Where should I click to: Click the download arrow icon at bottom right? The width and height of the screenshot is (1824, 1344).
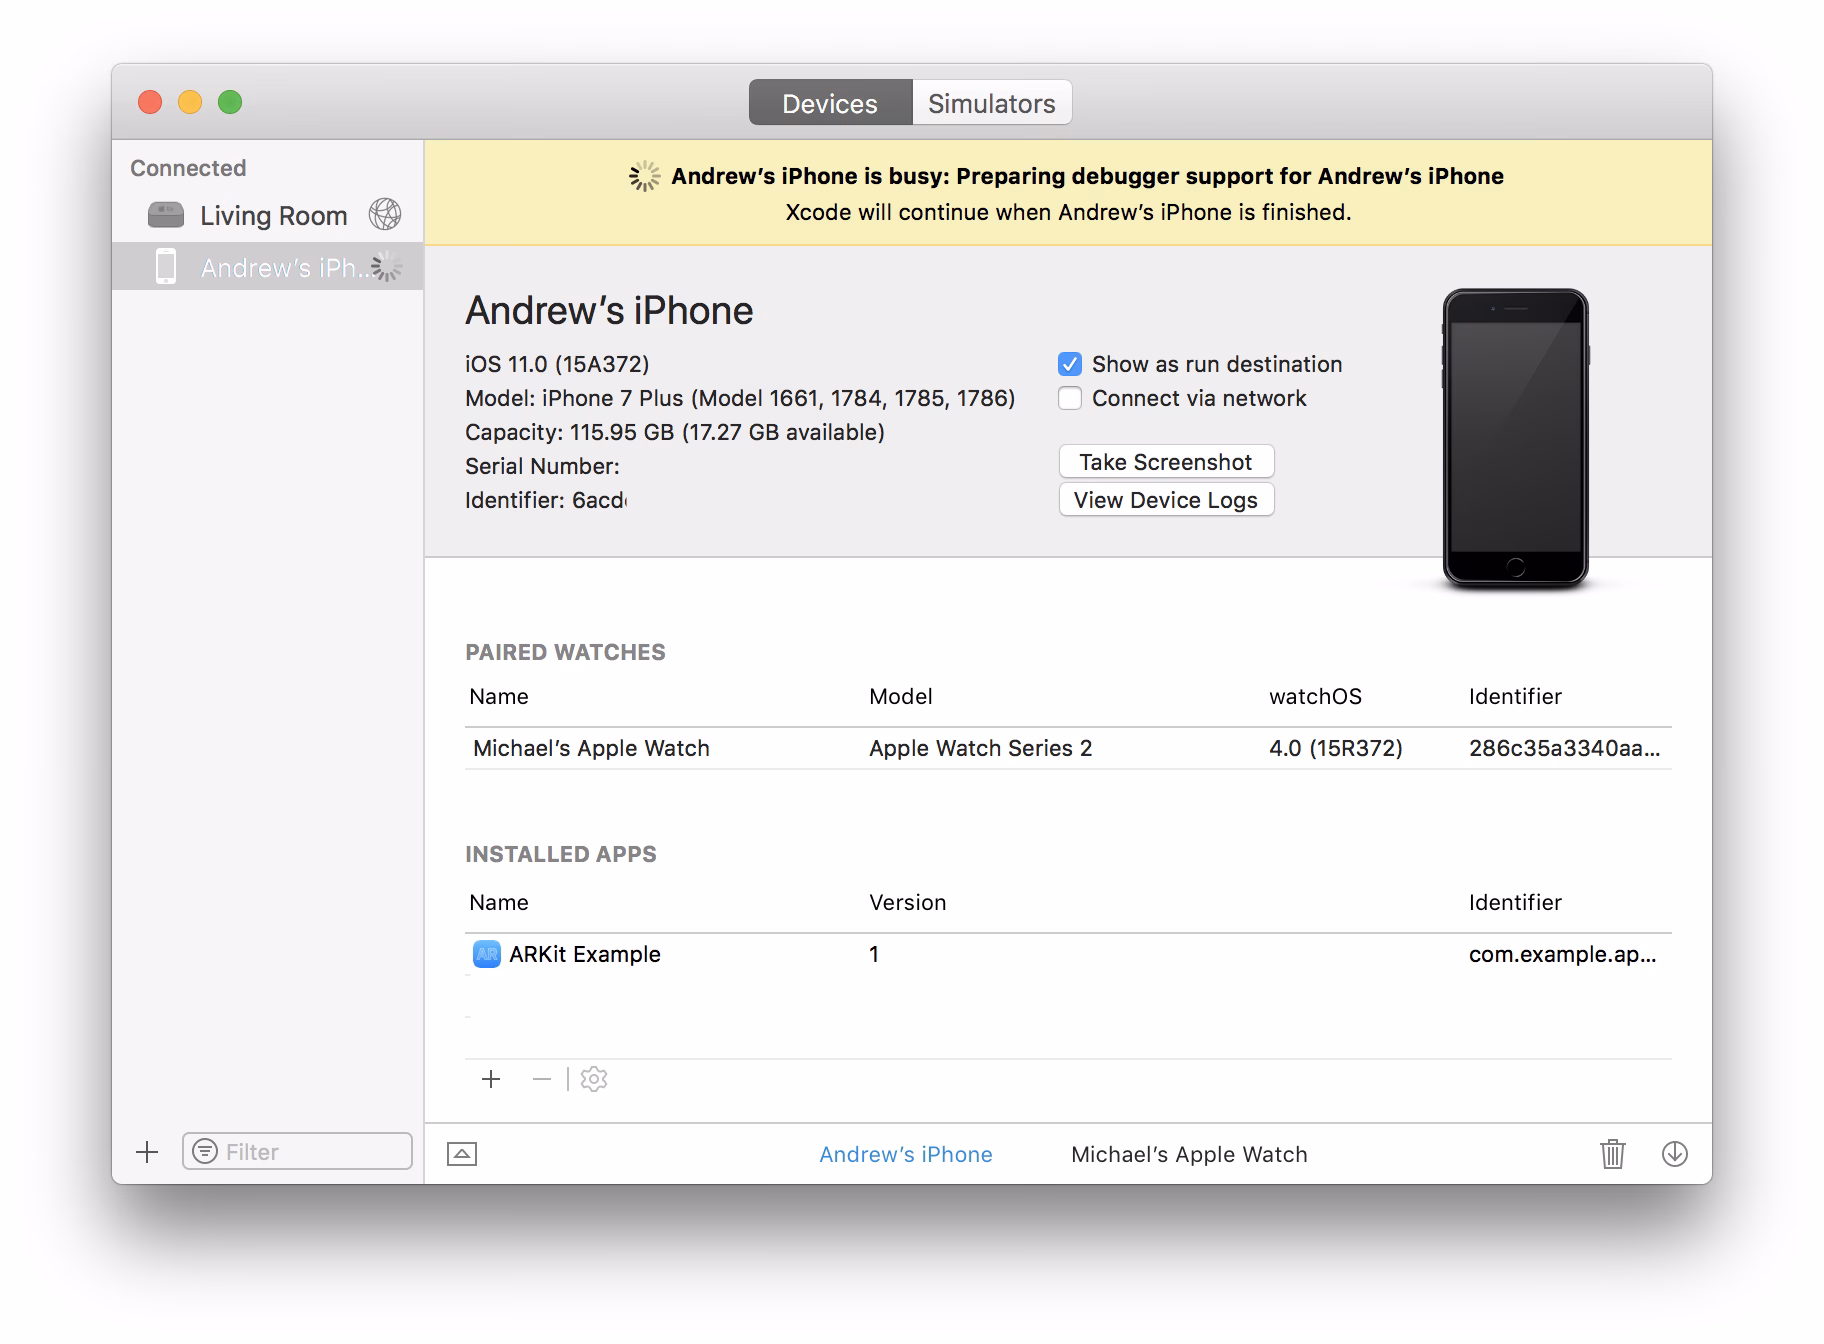[1676, 1153]
